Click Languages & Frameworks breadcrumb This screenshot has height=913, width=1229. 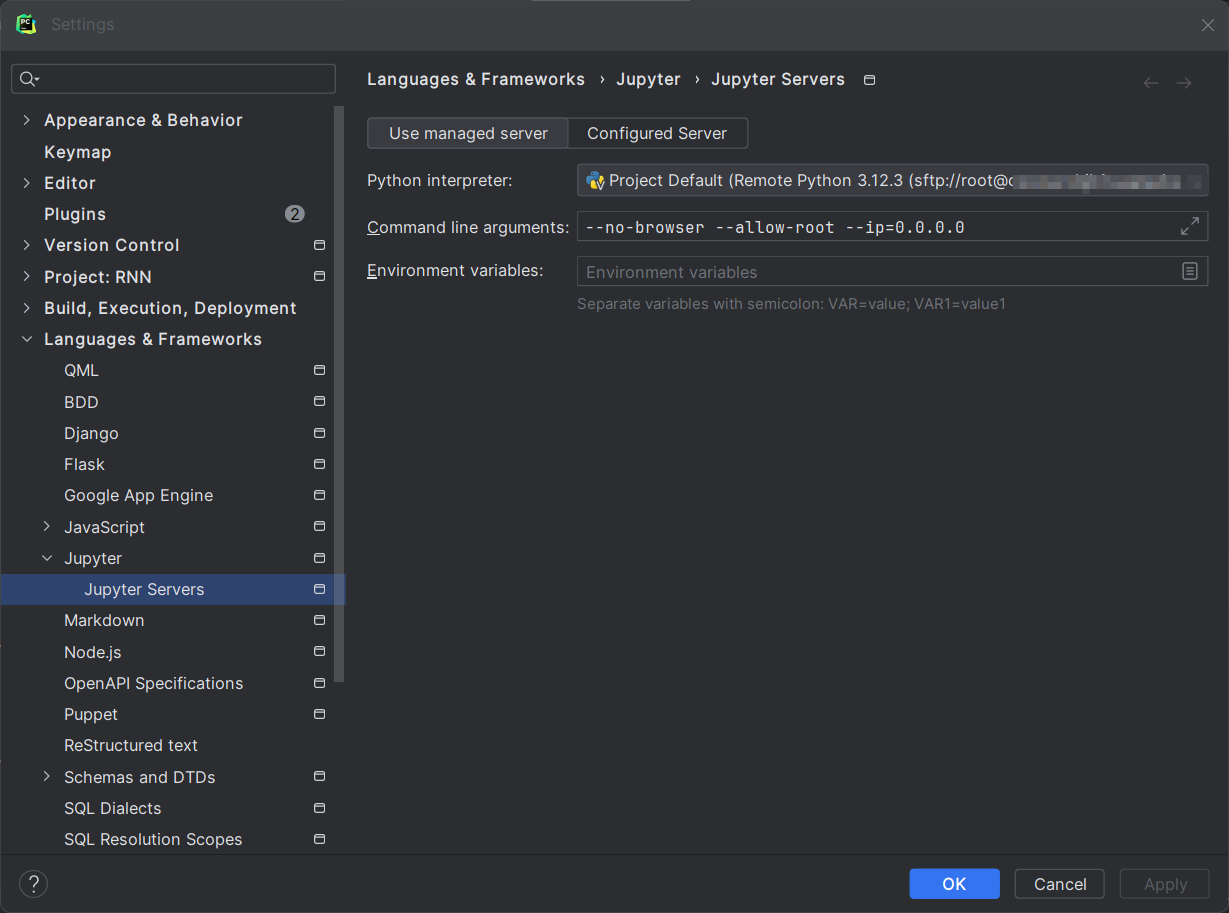[476, 79]
